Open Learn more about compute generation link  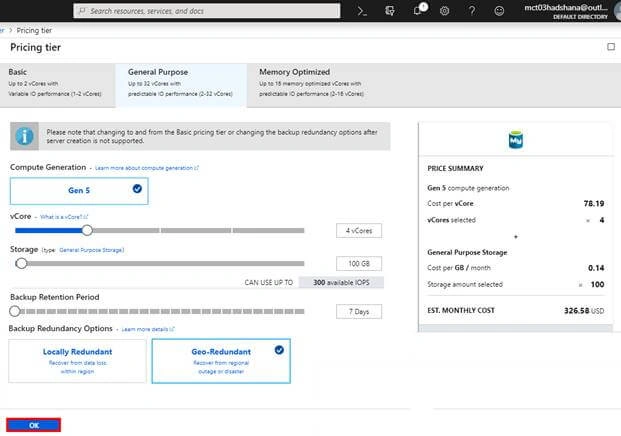pyautogui.click(x=147, y=168)
